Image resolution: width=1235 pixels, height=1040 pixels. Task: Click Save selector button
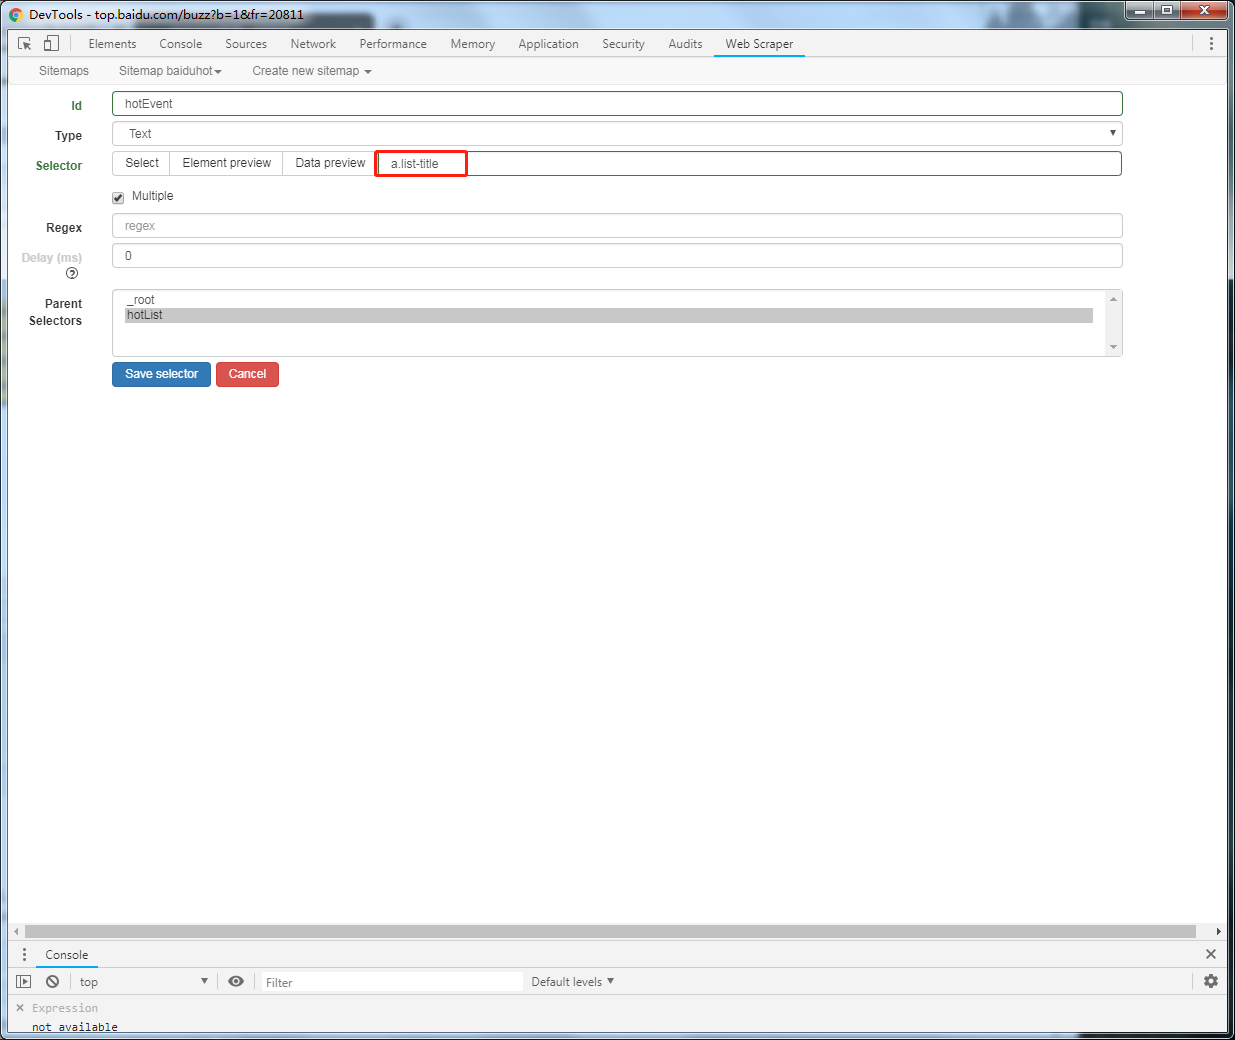[161, 374]
